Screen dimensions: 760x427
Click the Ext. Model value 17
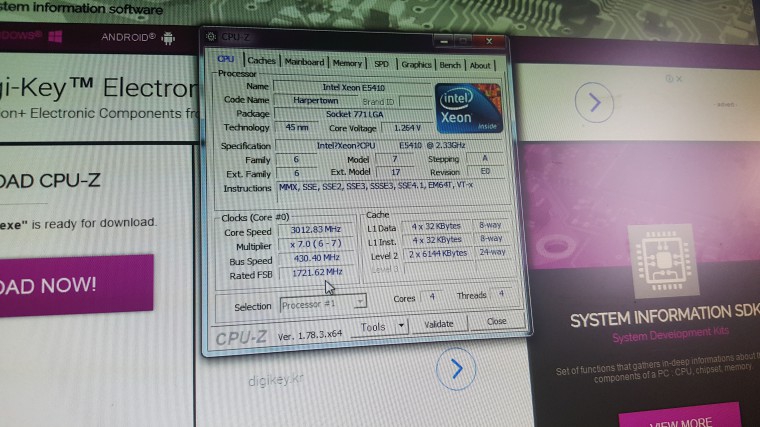pos(396,172)
